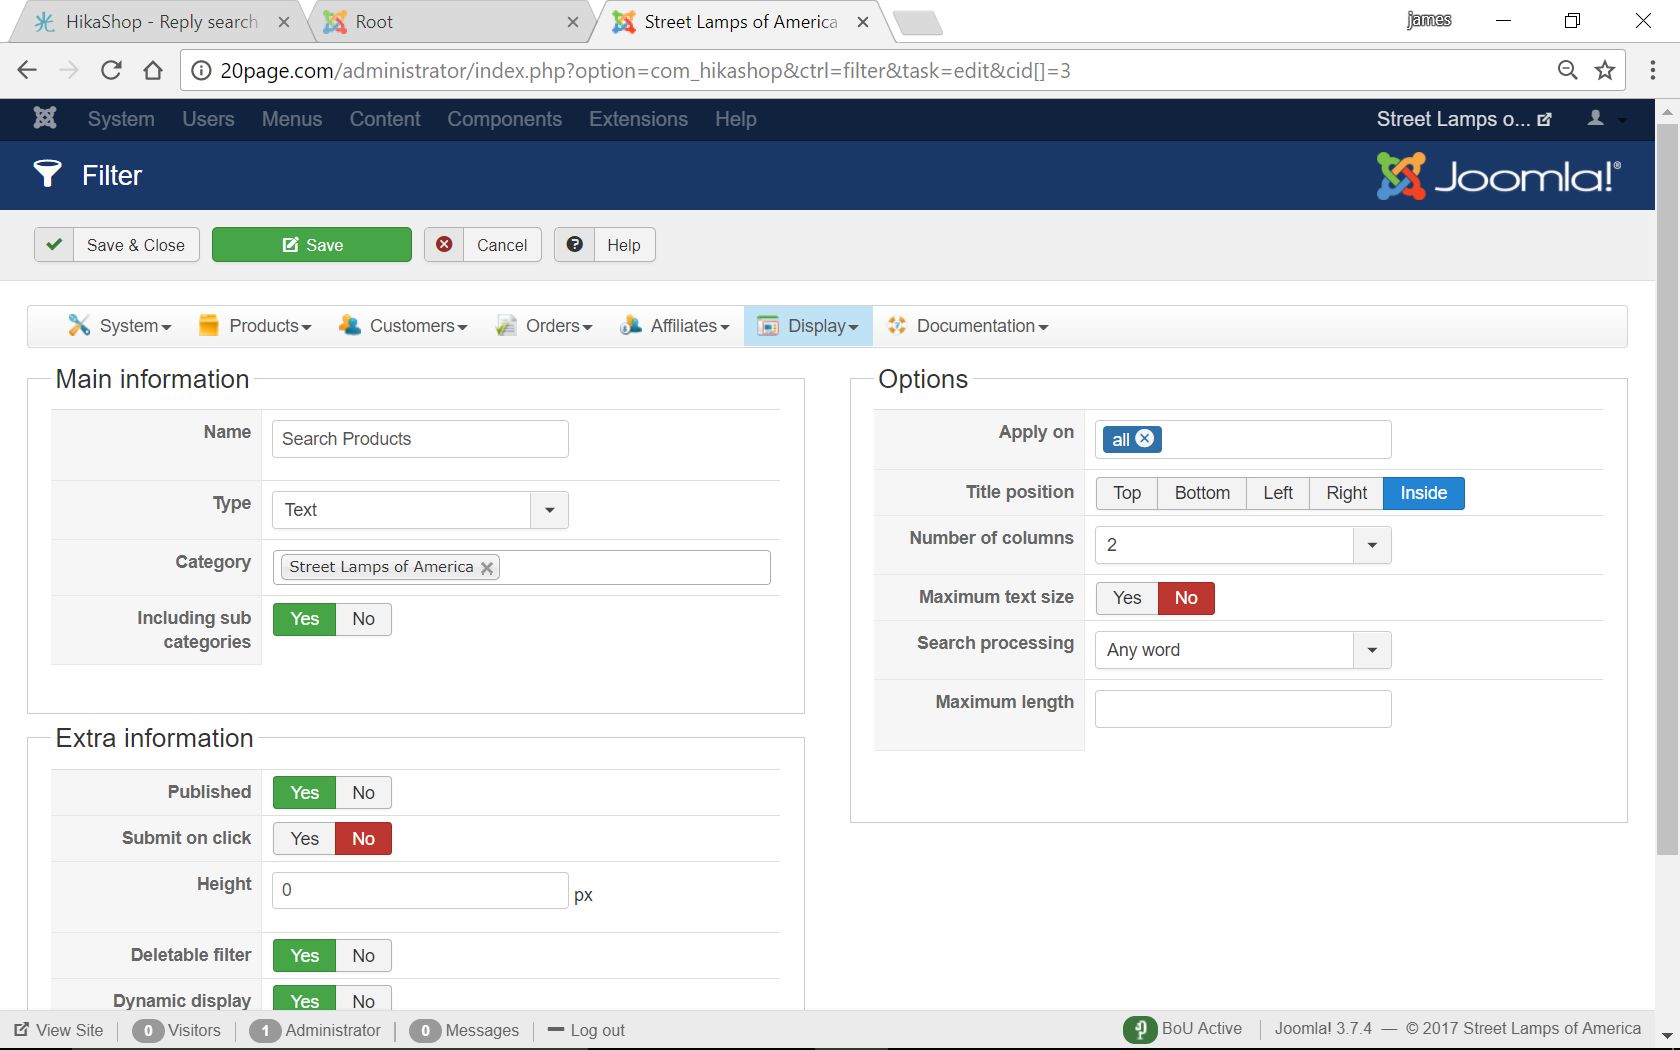
Task: Choose Top for Title position
Action: click(x=1127, y=493)
